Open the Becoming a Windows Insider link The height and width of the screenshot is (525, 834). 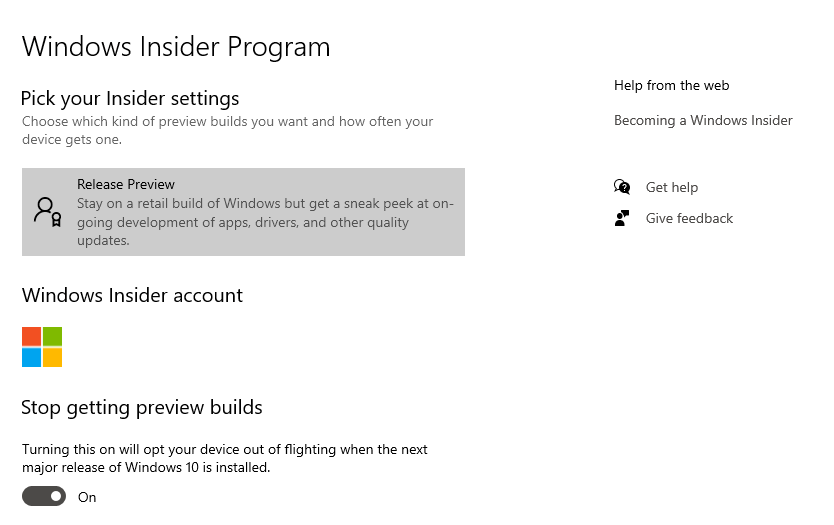(x=703, y=120)
